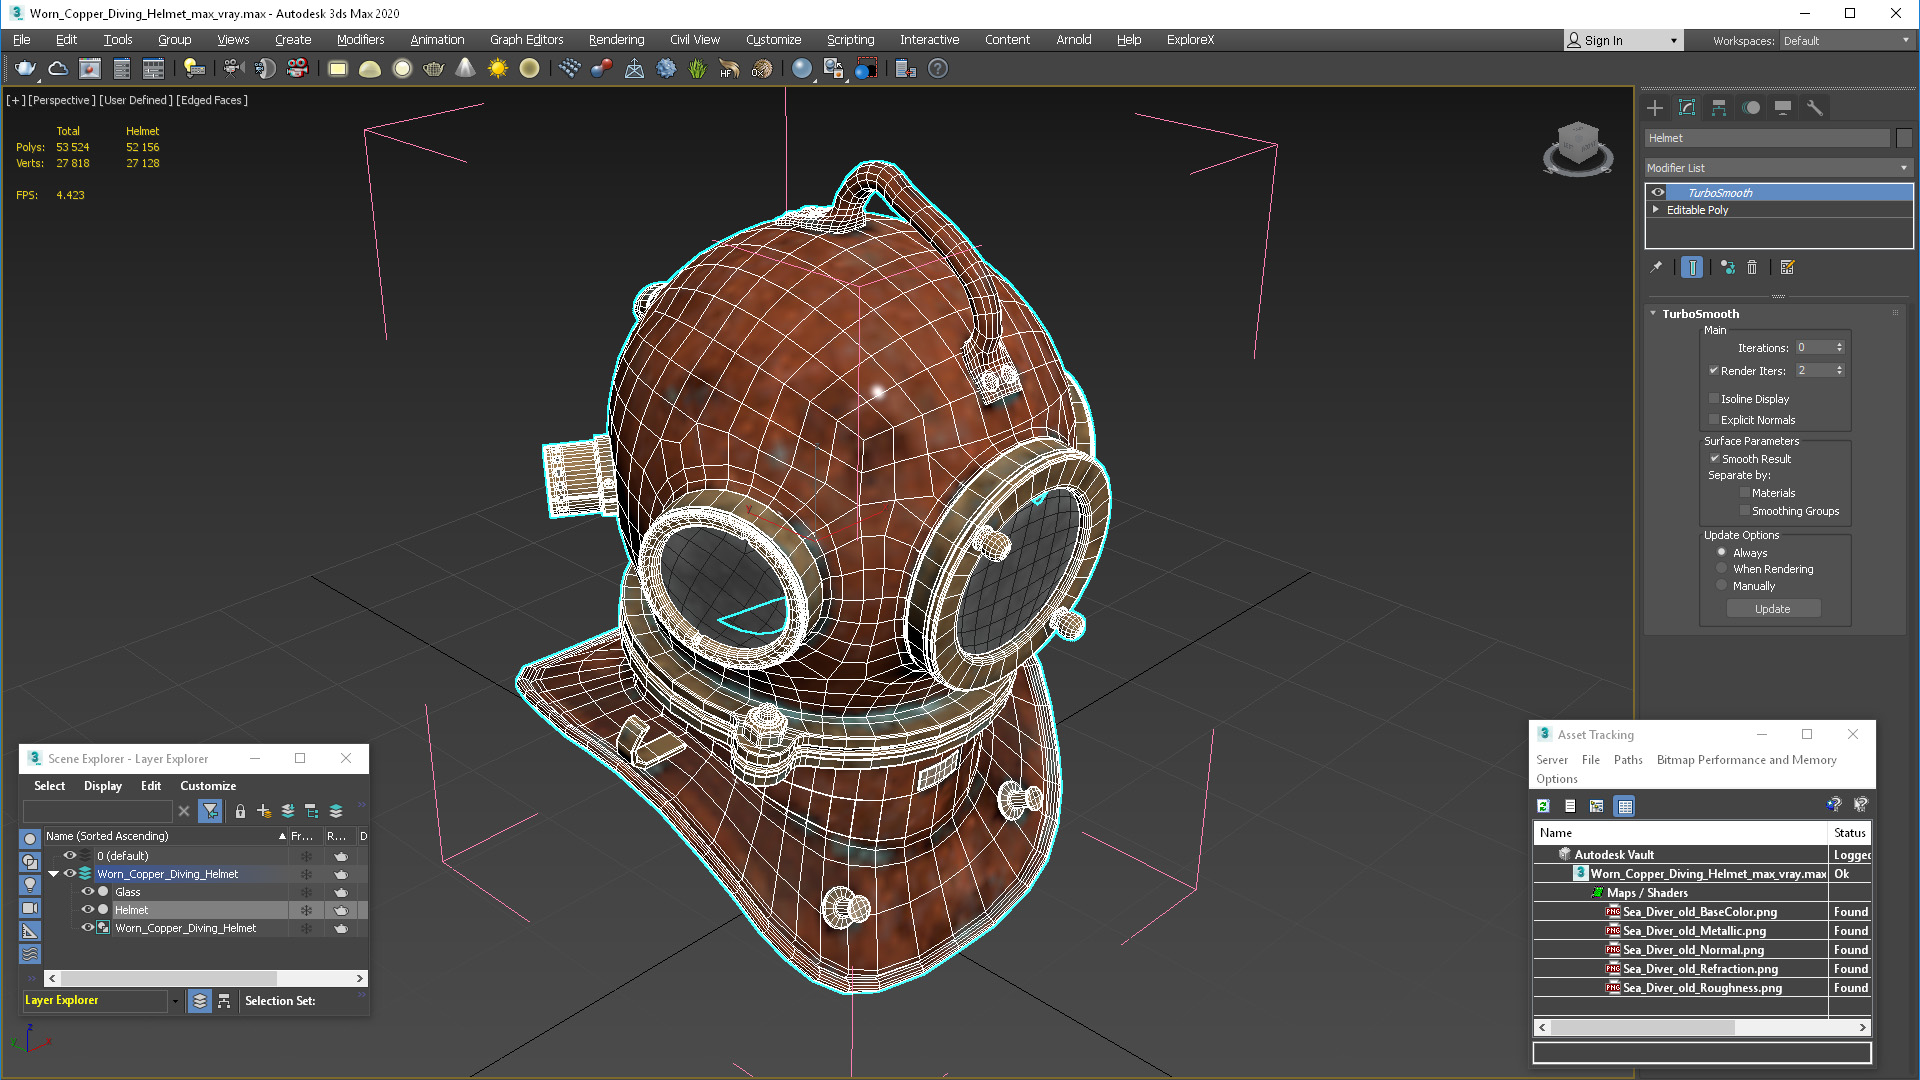Select the When Rendering update option
This screenshot has height=1080, width=1920.
[x=1722, y=568]
